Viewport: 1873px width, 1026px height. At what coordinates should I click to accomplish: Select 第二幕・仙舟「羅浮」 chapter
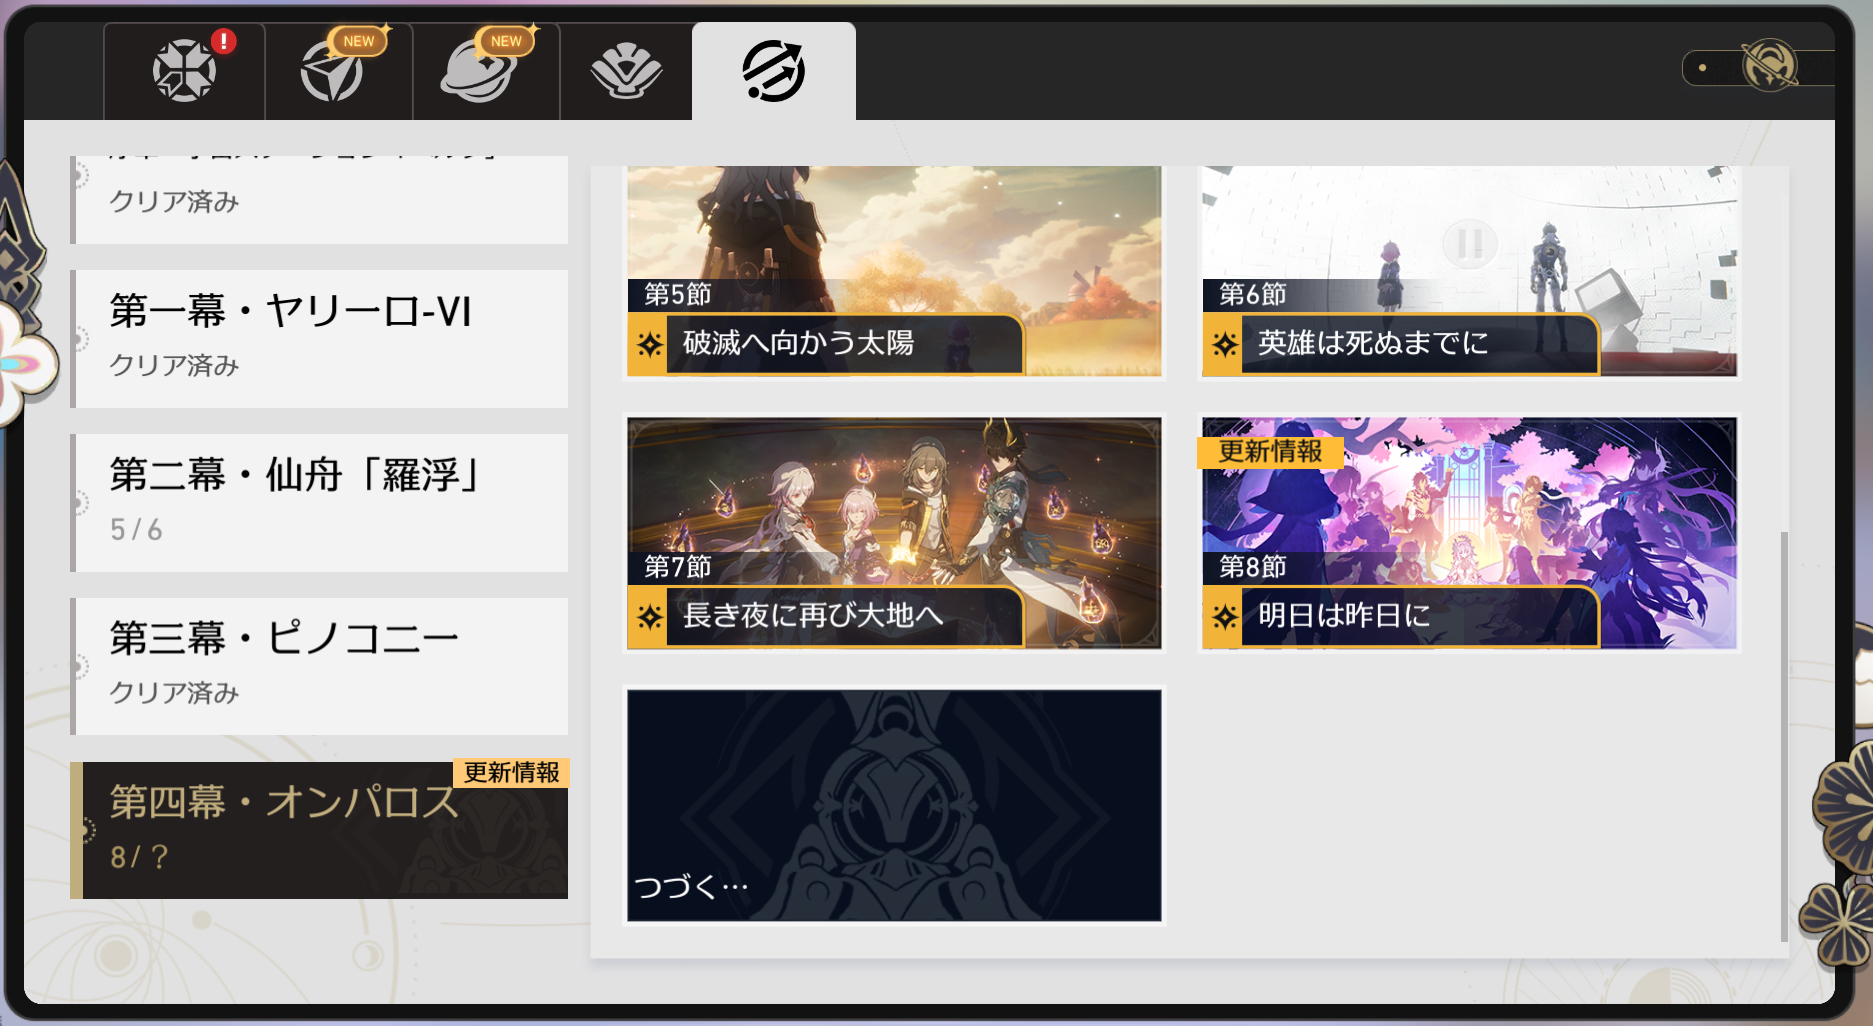click(x=320, y=502)
